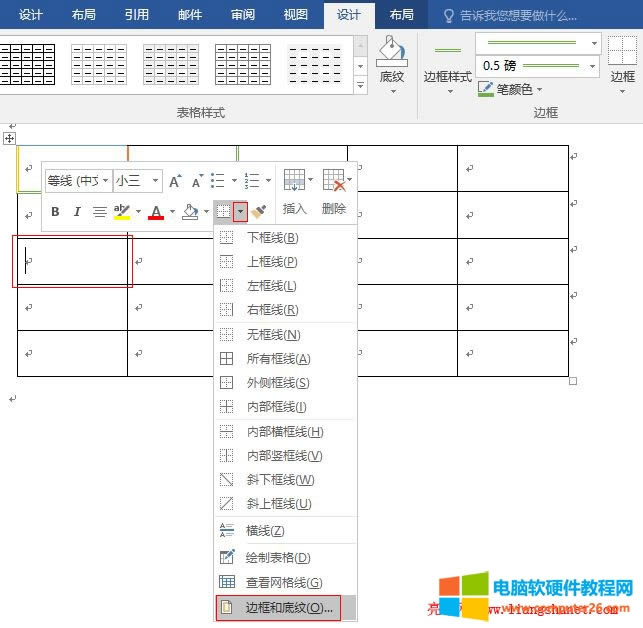Expand the table styles gallery
Screen dimensions: 643x628
pos(360,86)
